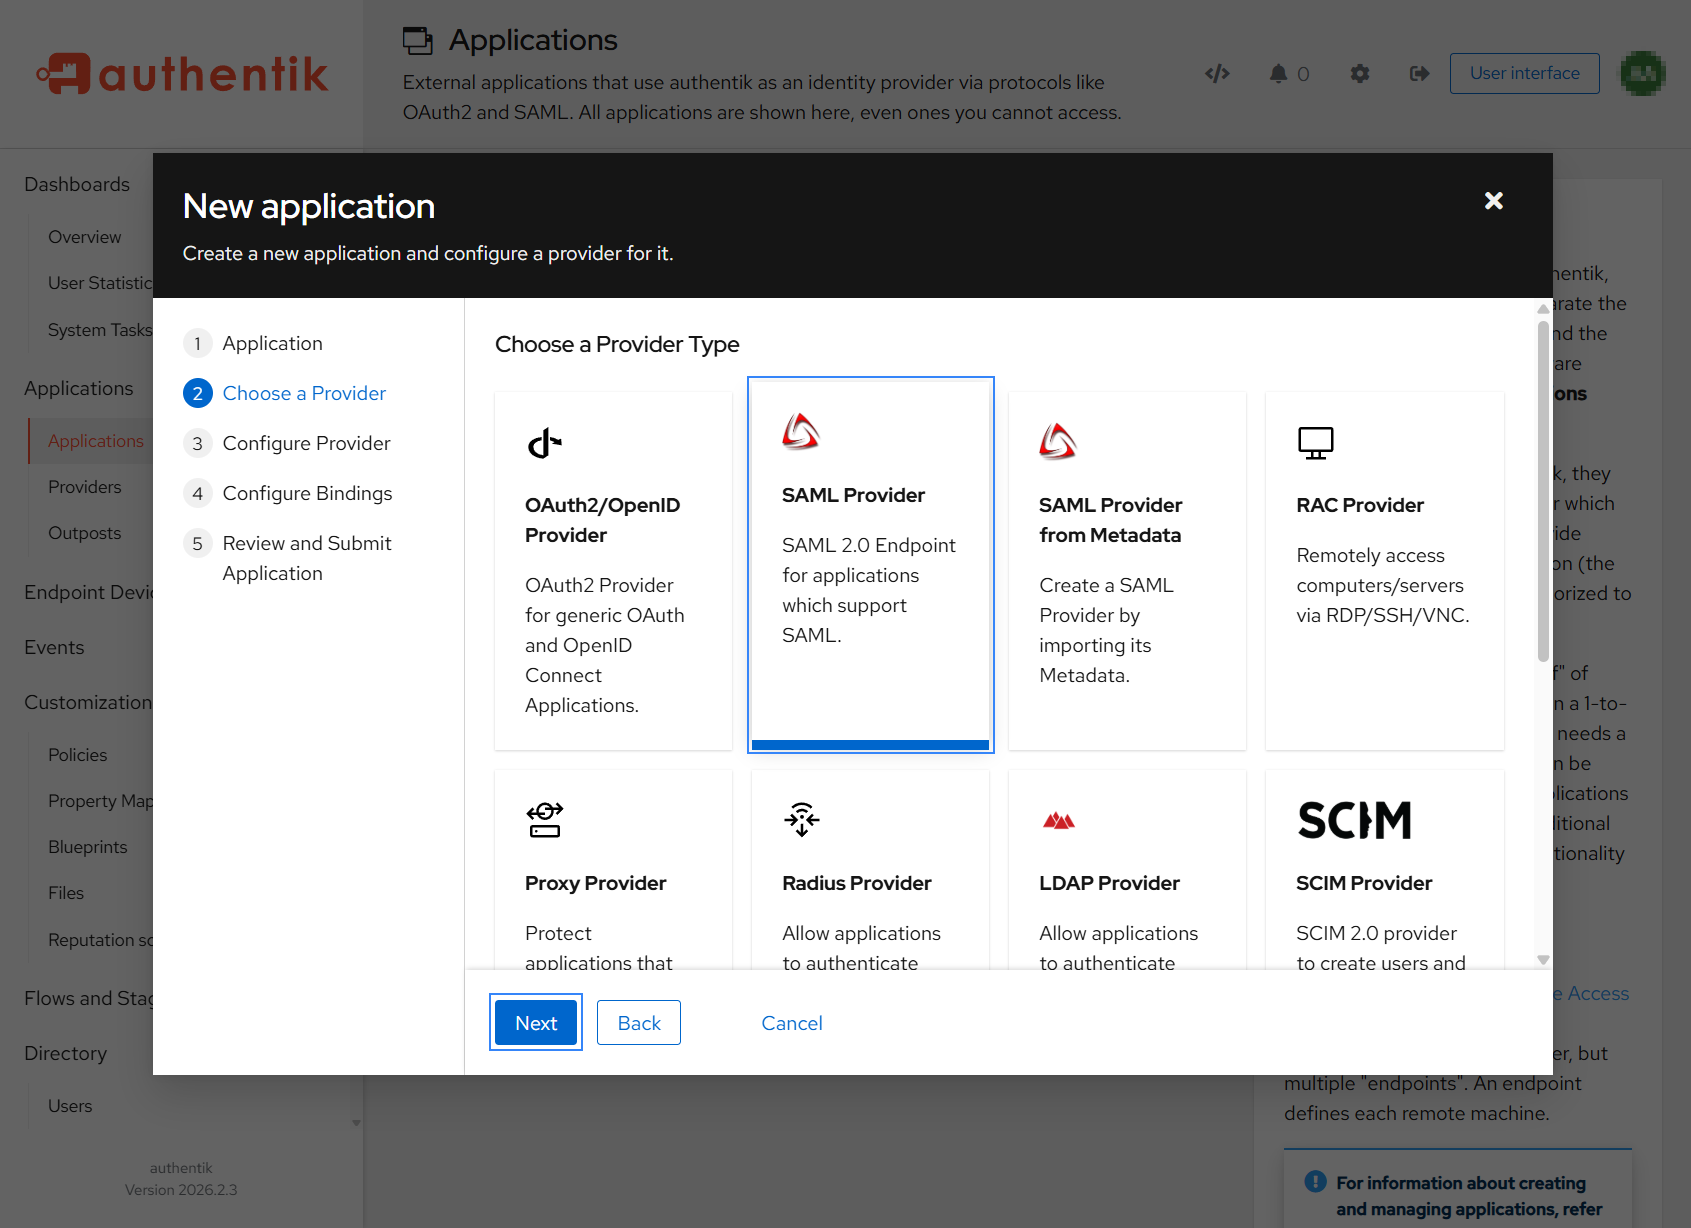Open Providers in the sidebar

tap(85, 487)
